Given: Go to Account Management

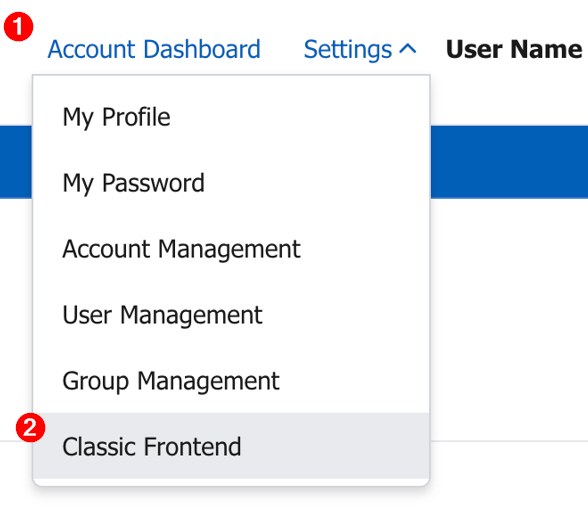Looking at the screenshot, I should click(x=231, y=249).
